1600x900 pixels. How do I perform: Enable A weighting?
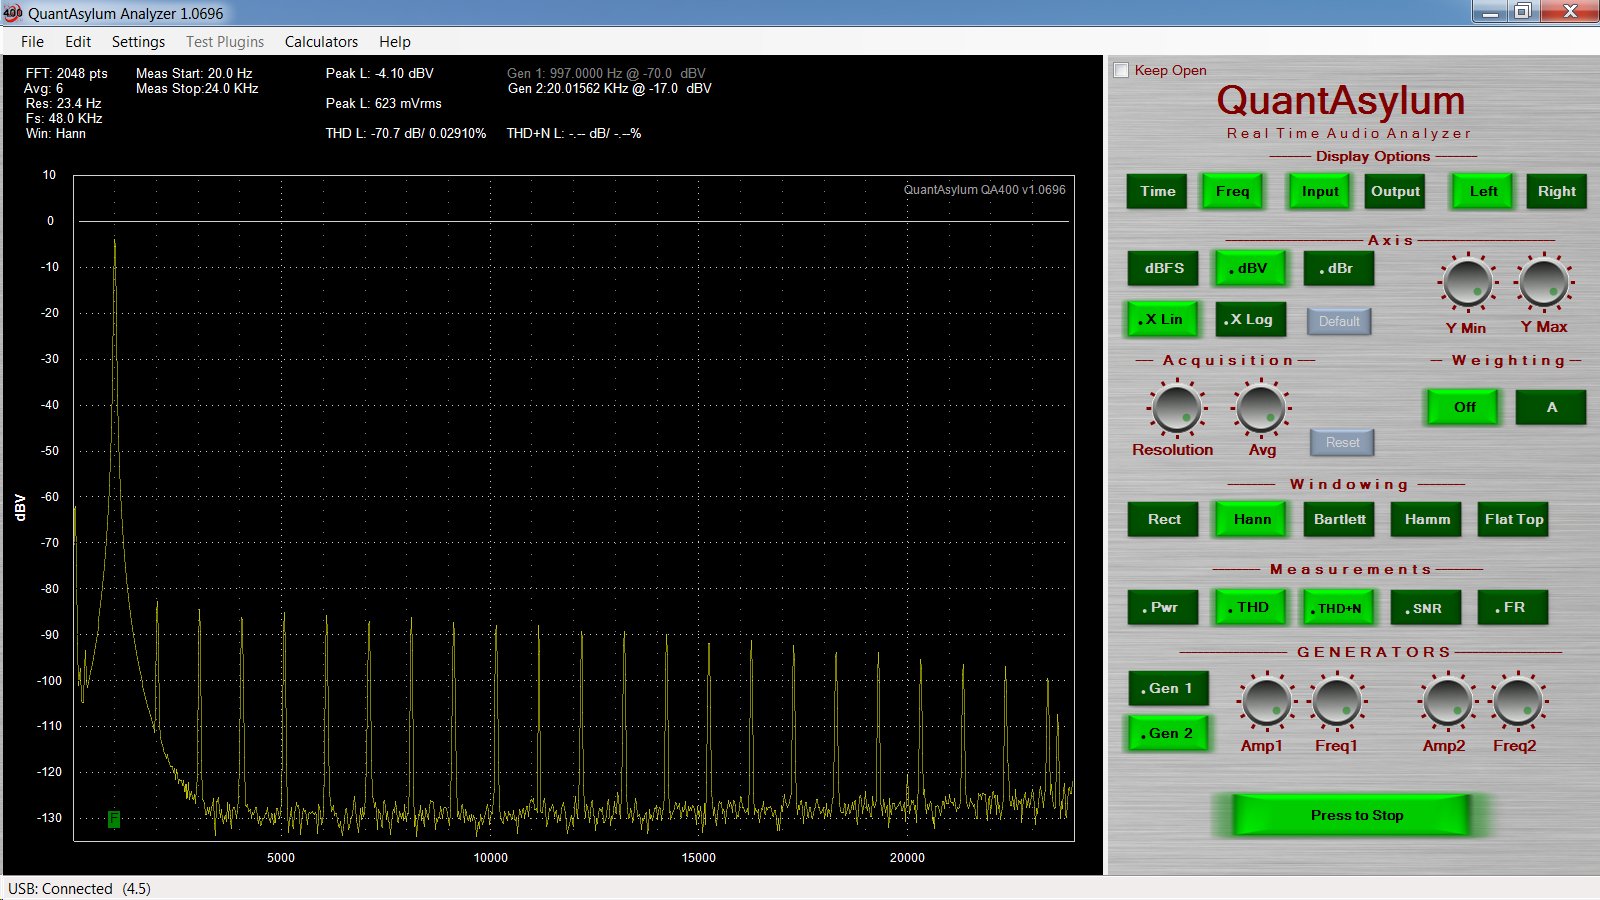[1551, 407]
